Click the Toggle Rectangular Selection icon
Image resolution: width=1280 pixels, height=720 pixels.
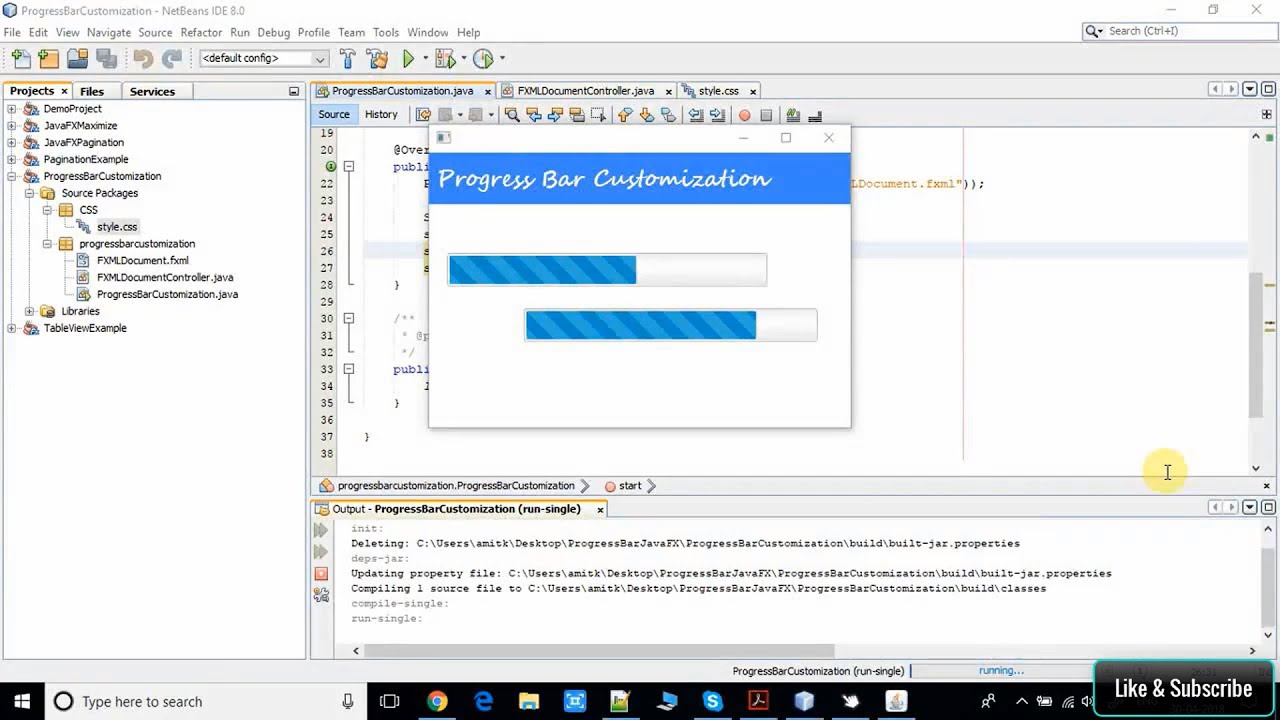598,115
